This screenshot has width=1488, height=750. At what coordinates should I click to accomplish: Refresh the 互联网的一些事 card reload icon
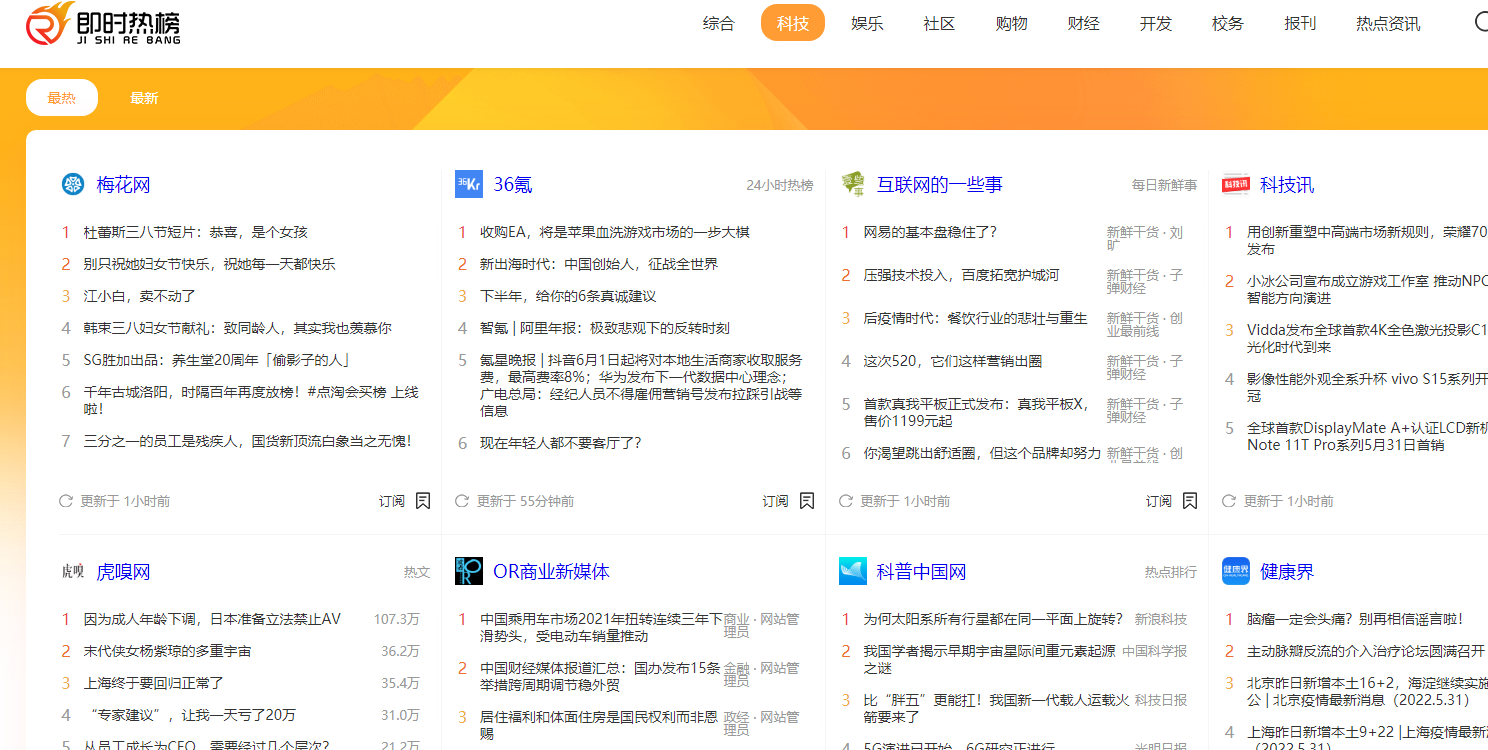pyautogui.click(x=846, y=501)
